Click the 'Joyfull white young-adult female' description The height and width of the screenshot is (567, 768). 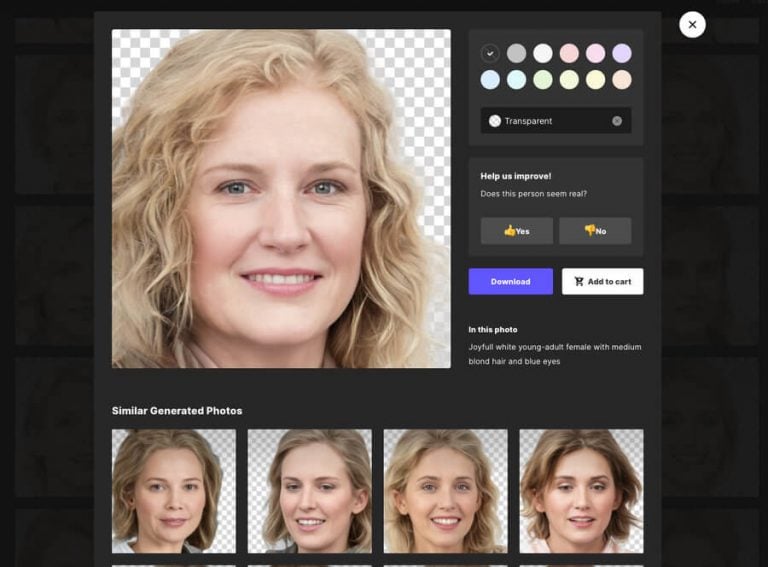coord(554,354)
